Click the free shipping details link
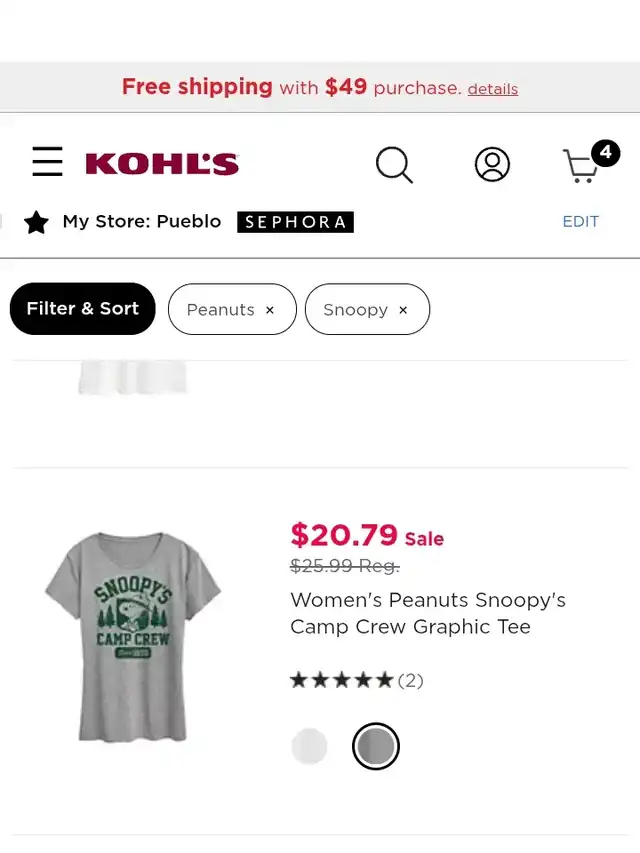 click(x=492, y=89)
